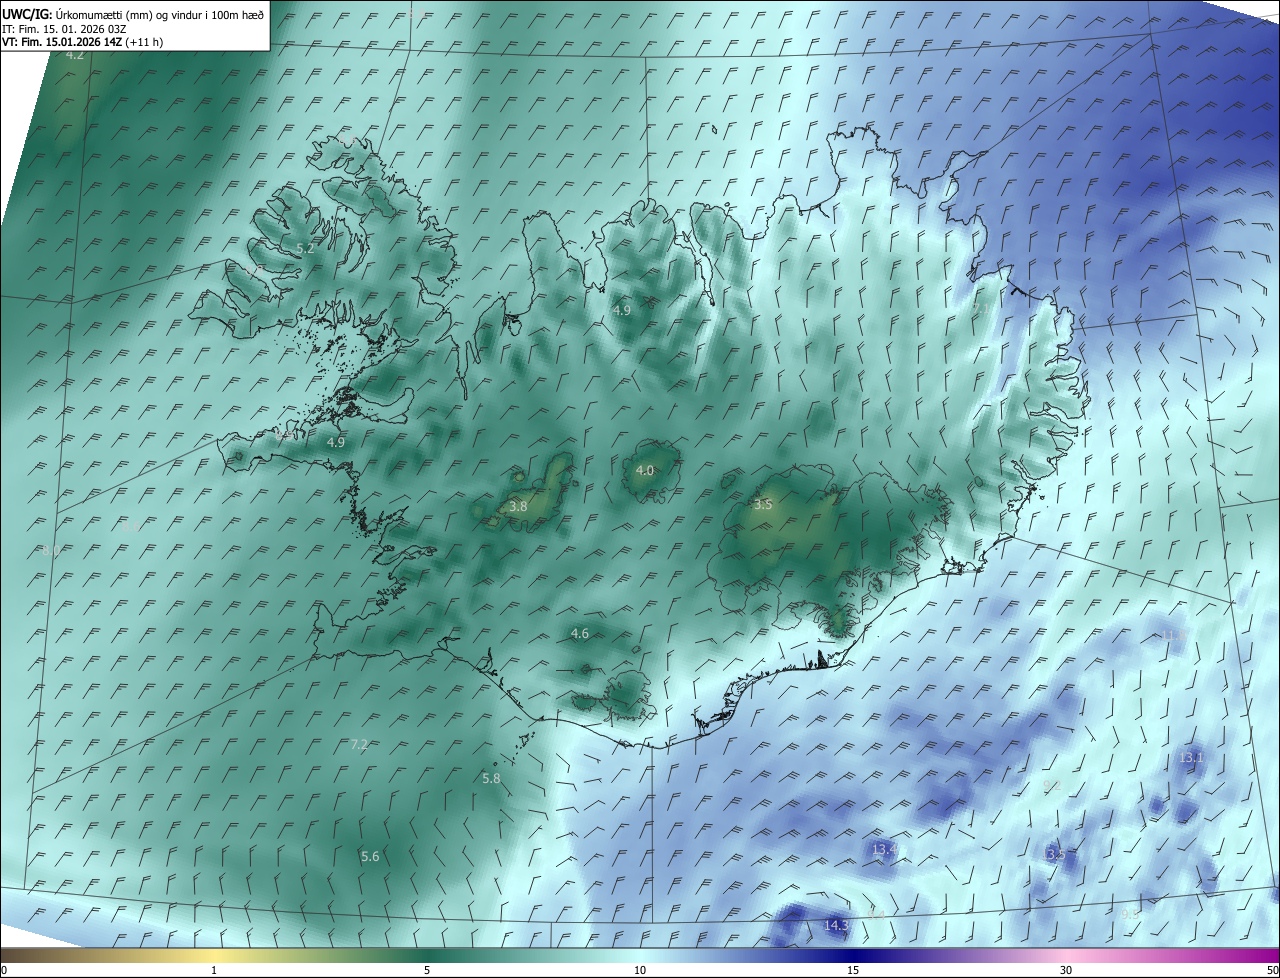Click the 1 tick on the color scale
The image size is (1280, 978).
coord(214,971)
